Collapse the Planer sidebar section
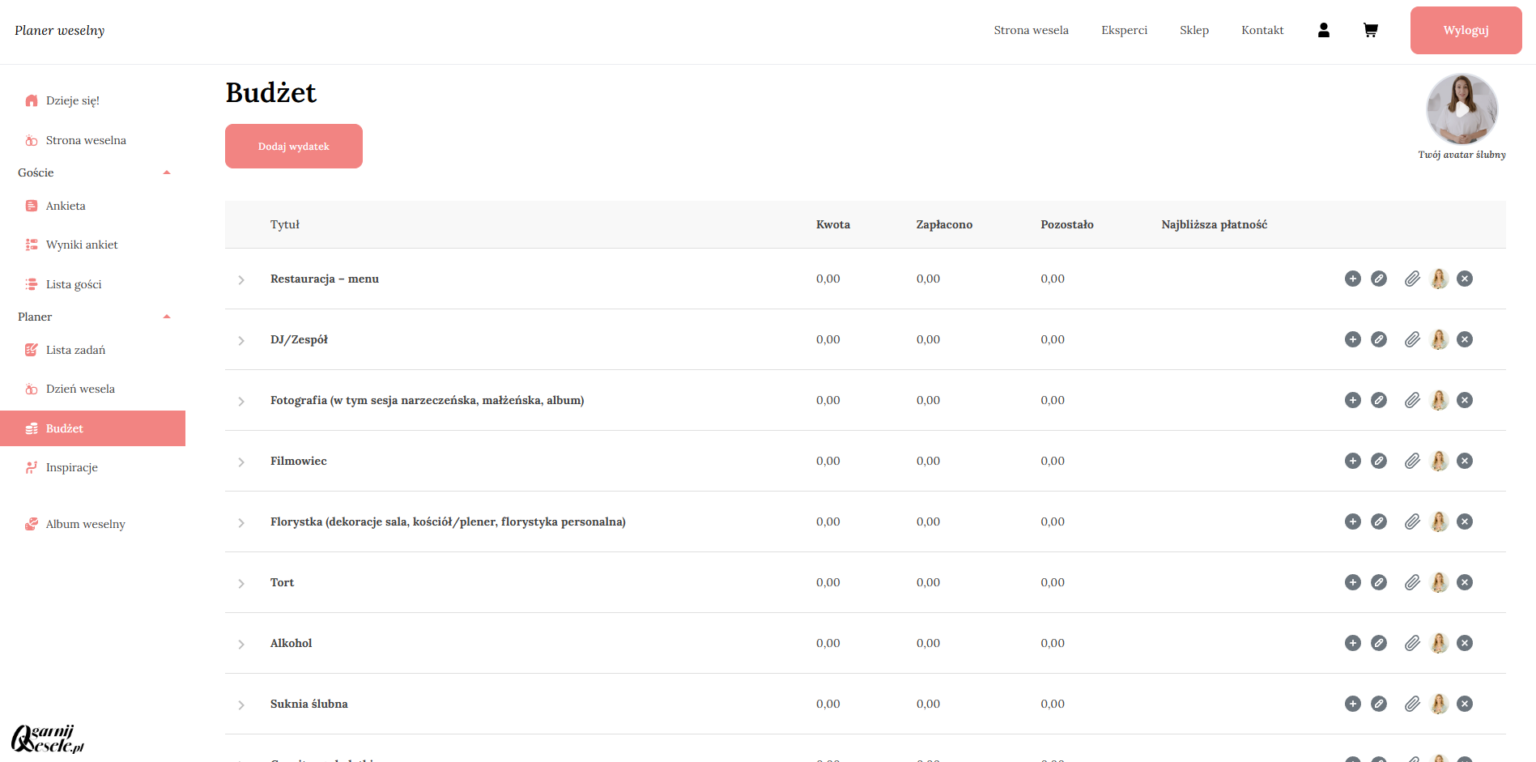This screenshot has width=1536, height=762. coord(167,317)
